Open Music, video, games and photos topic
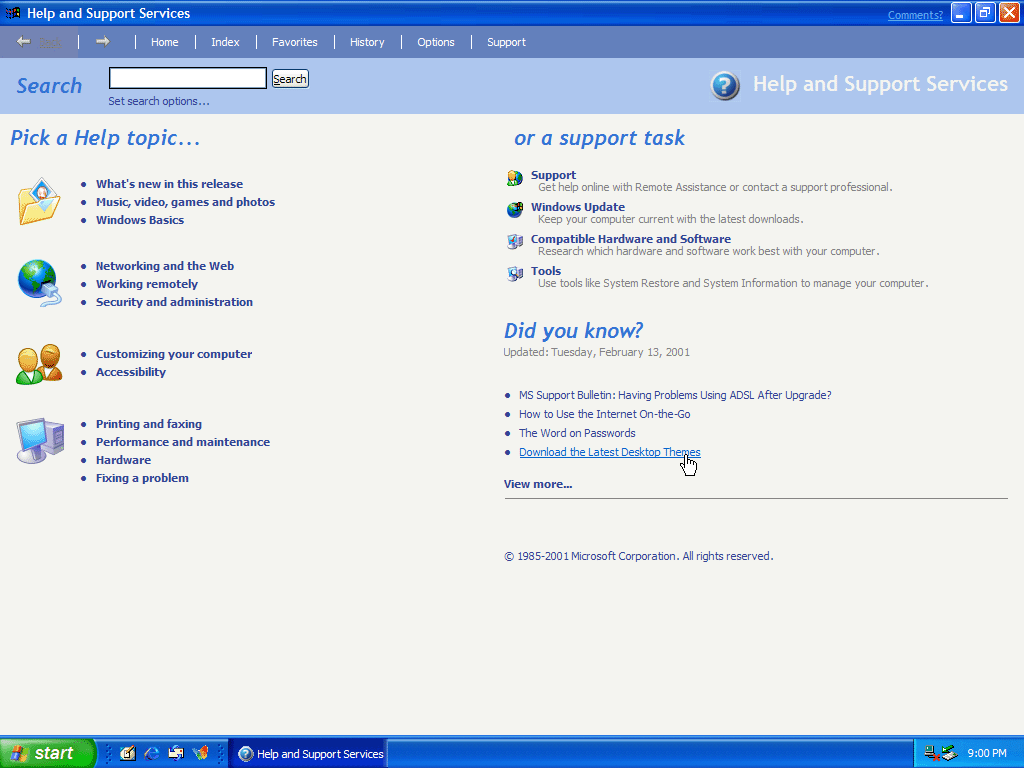 [185, 202]
